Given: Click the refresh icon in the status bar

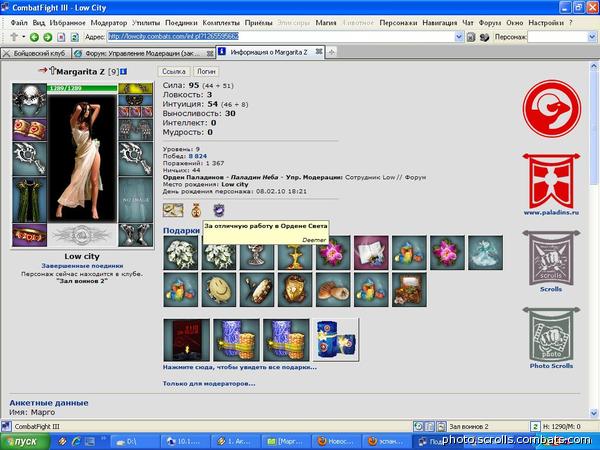Looking at the screenshot, I should tap(535, 426).
